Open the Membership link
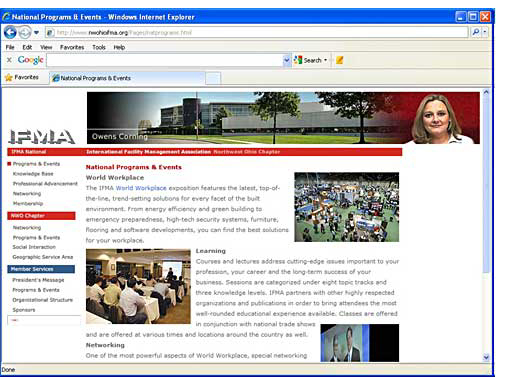The height and width of the screenshot is (377, 505). [28, 203]
